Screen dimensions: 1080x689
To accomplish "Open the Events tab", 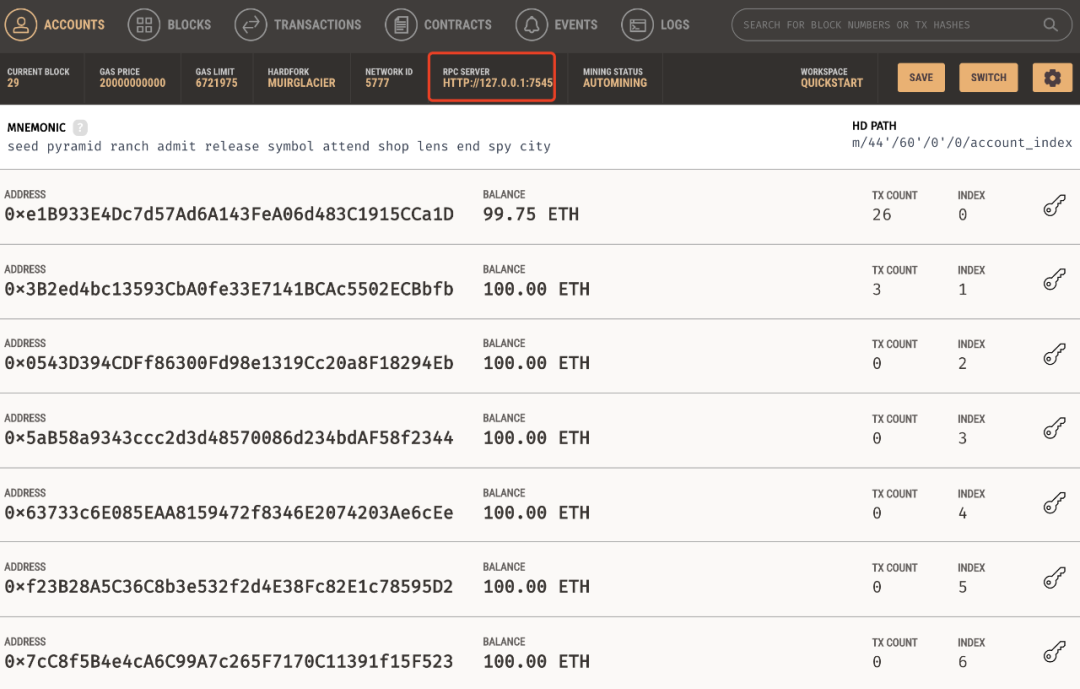I will click(556, 25).
